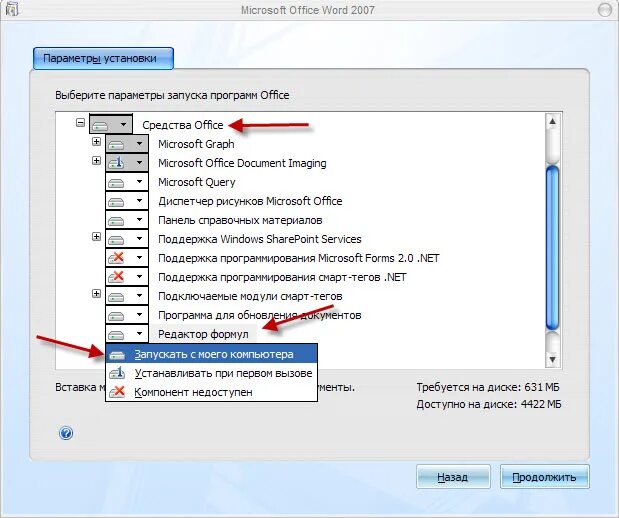Collapse the Средства Office tree node

pyautogui.click(x=80, y=123)
